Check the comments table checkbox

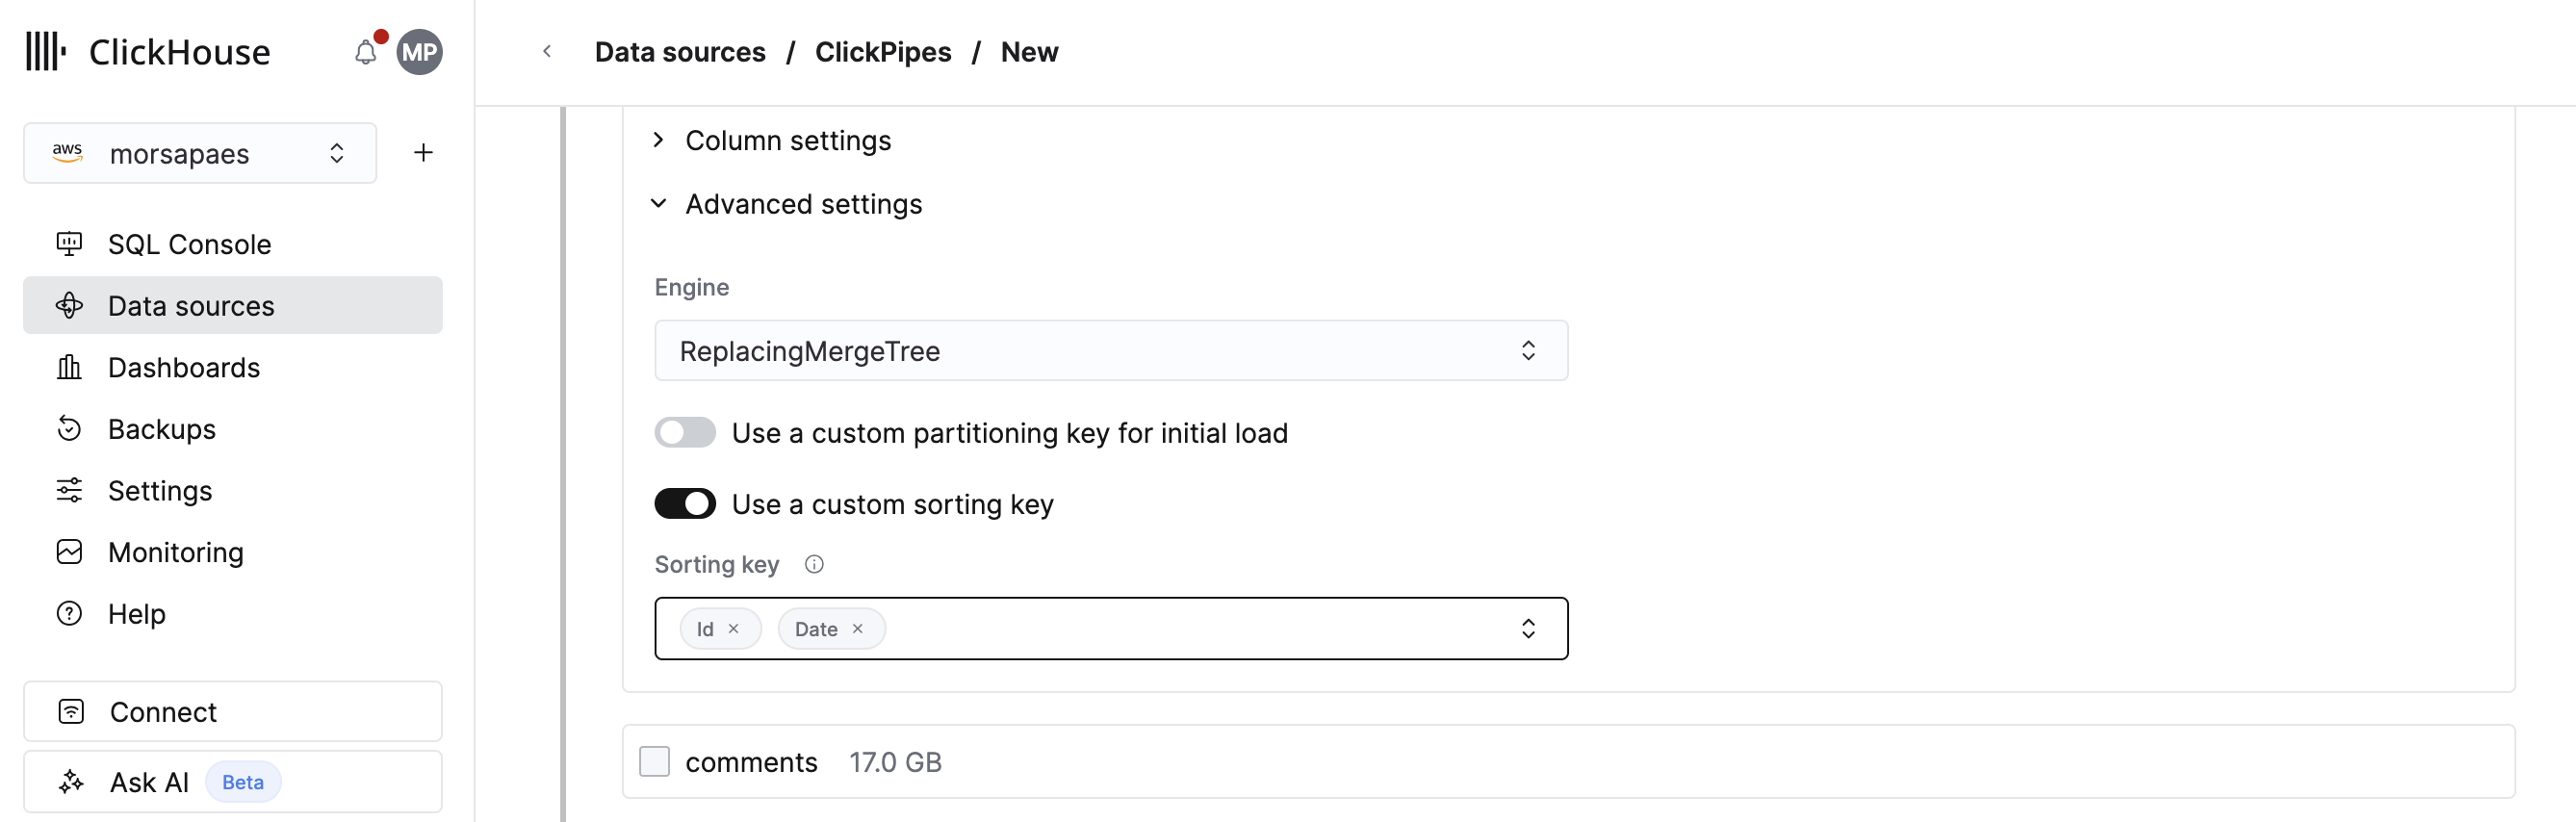point(655,761)
